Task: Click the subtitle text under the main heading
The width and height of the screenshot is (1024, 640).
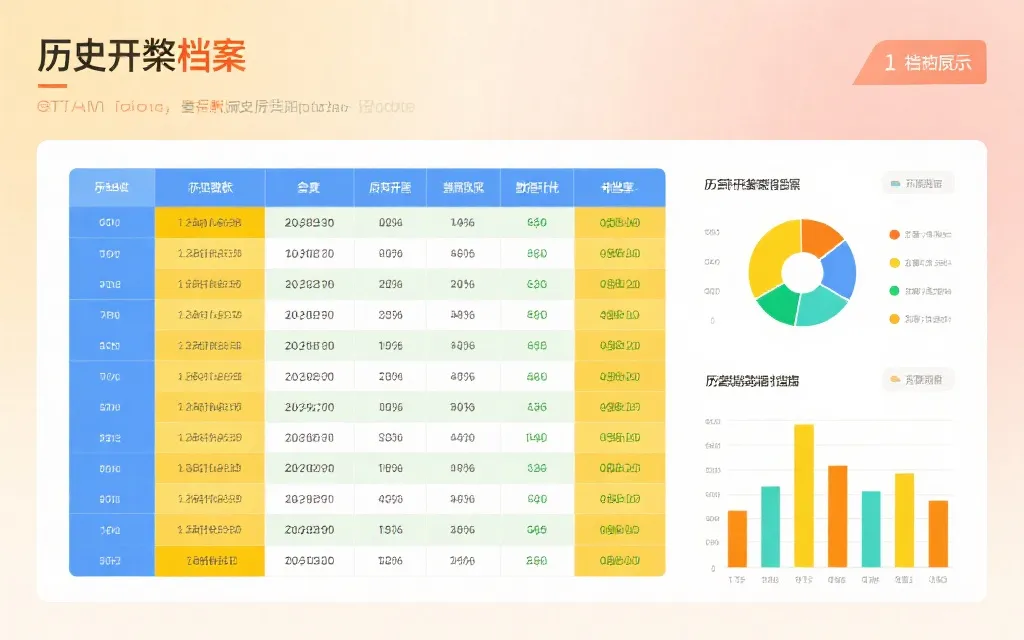Action: tap(225, 105)
